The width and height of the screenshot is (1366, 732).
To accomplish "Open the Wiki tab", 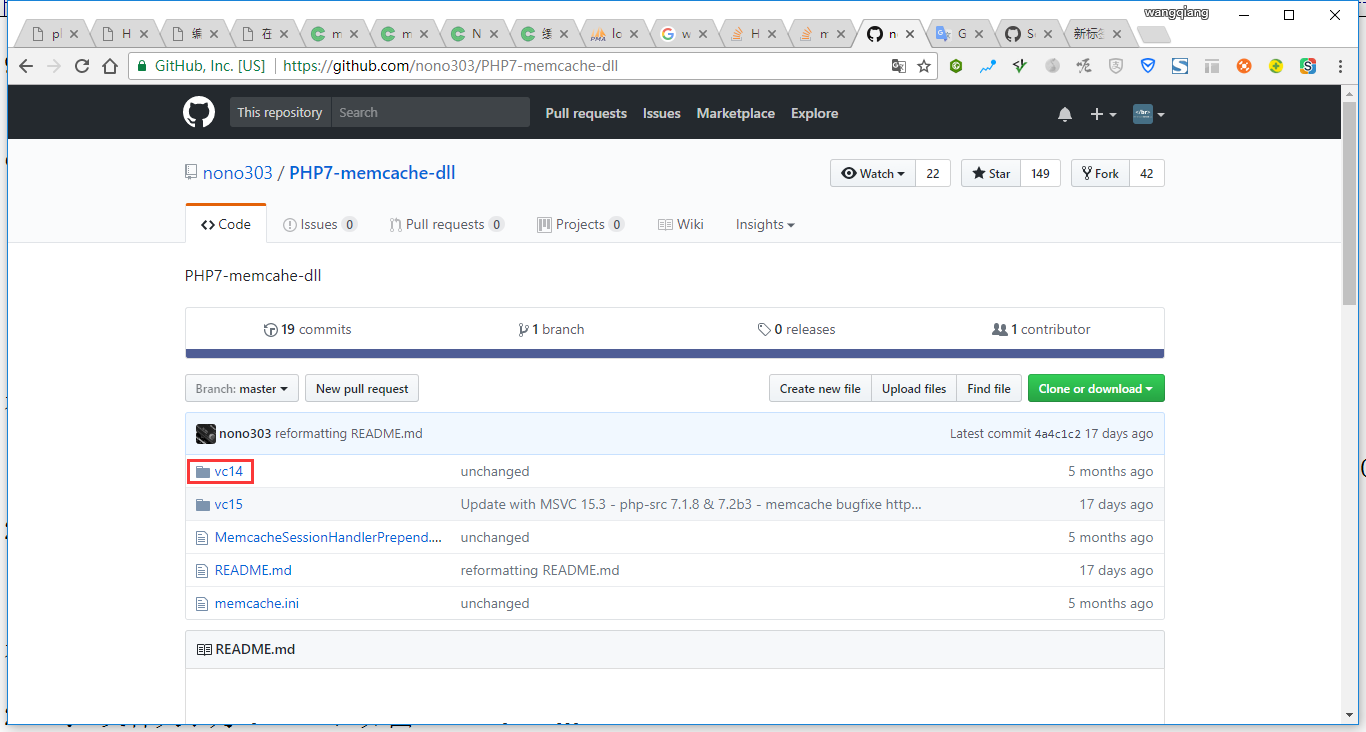I will pos(680,225).
